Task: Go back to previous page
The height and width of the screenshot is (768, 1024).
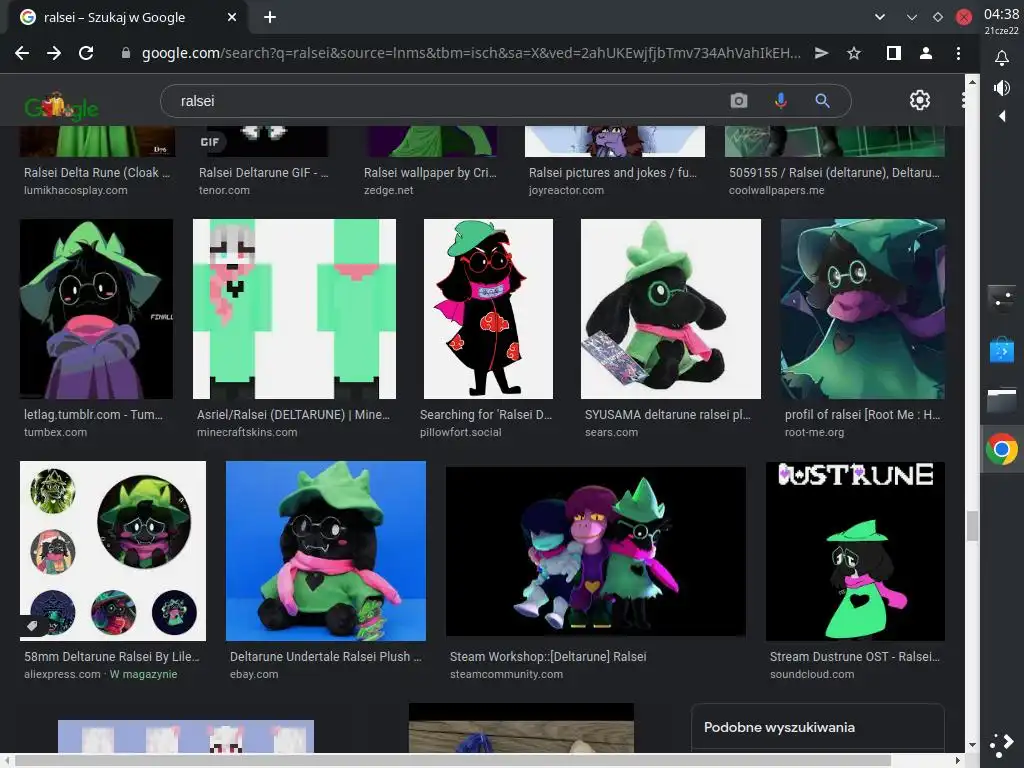Action: pyautogui.click(x=22, y=54)
